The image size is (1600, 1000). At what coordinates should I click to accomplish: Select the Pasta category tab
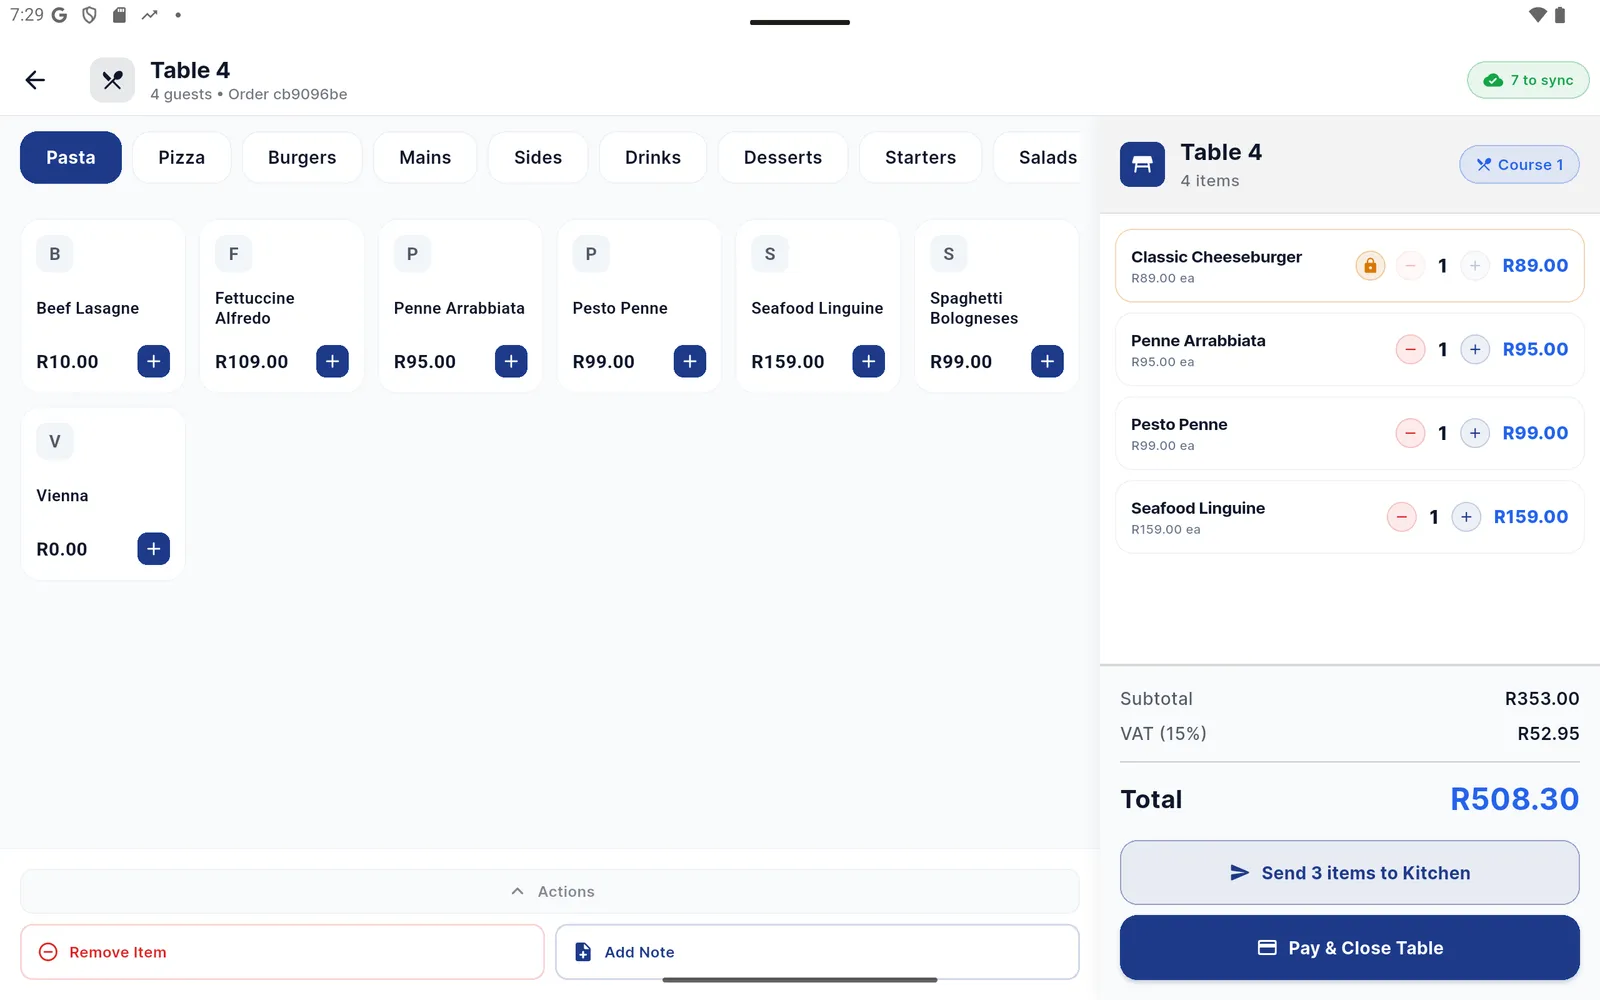[71, 157]
